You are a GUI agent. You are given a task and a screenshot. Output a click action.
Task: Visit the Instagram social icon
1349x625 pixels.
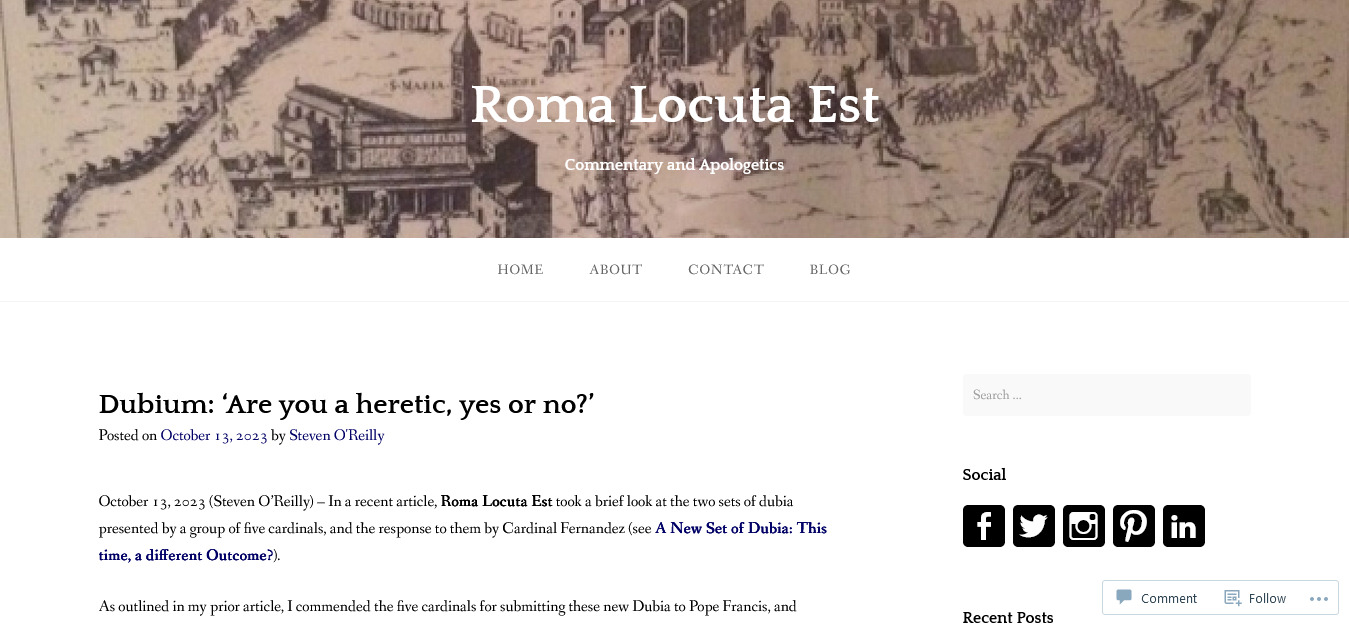[1083, 526]
